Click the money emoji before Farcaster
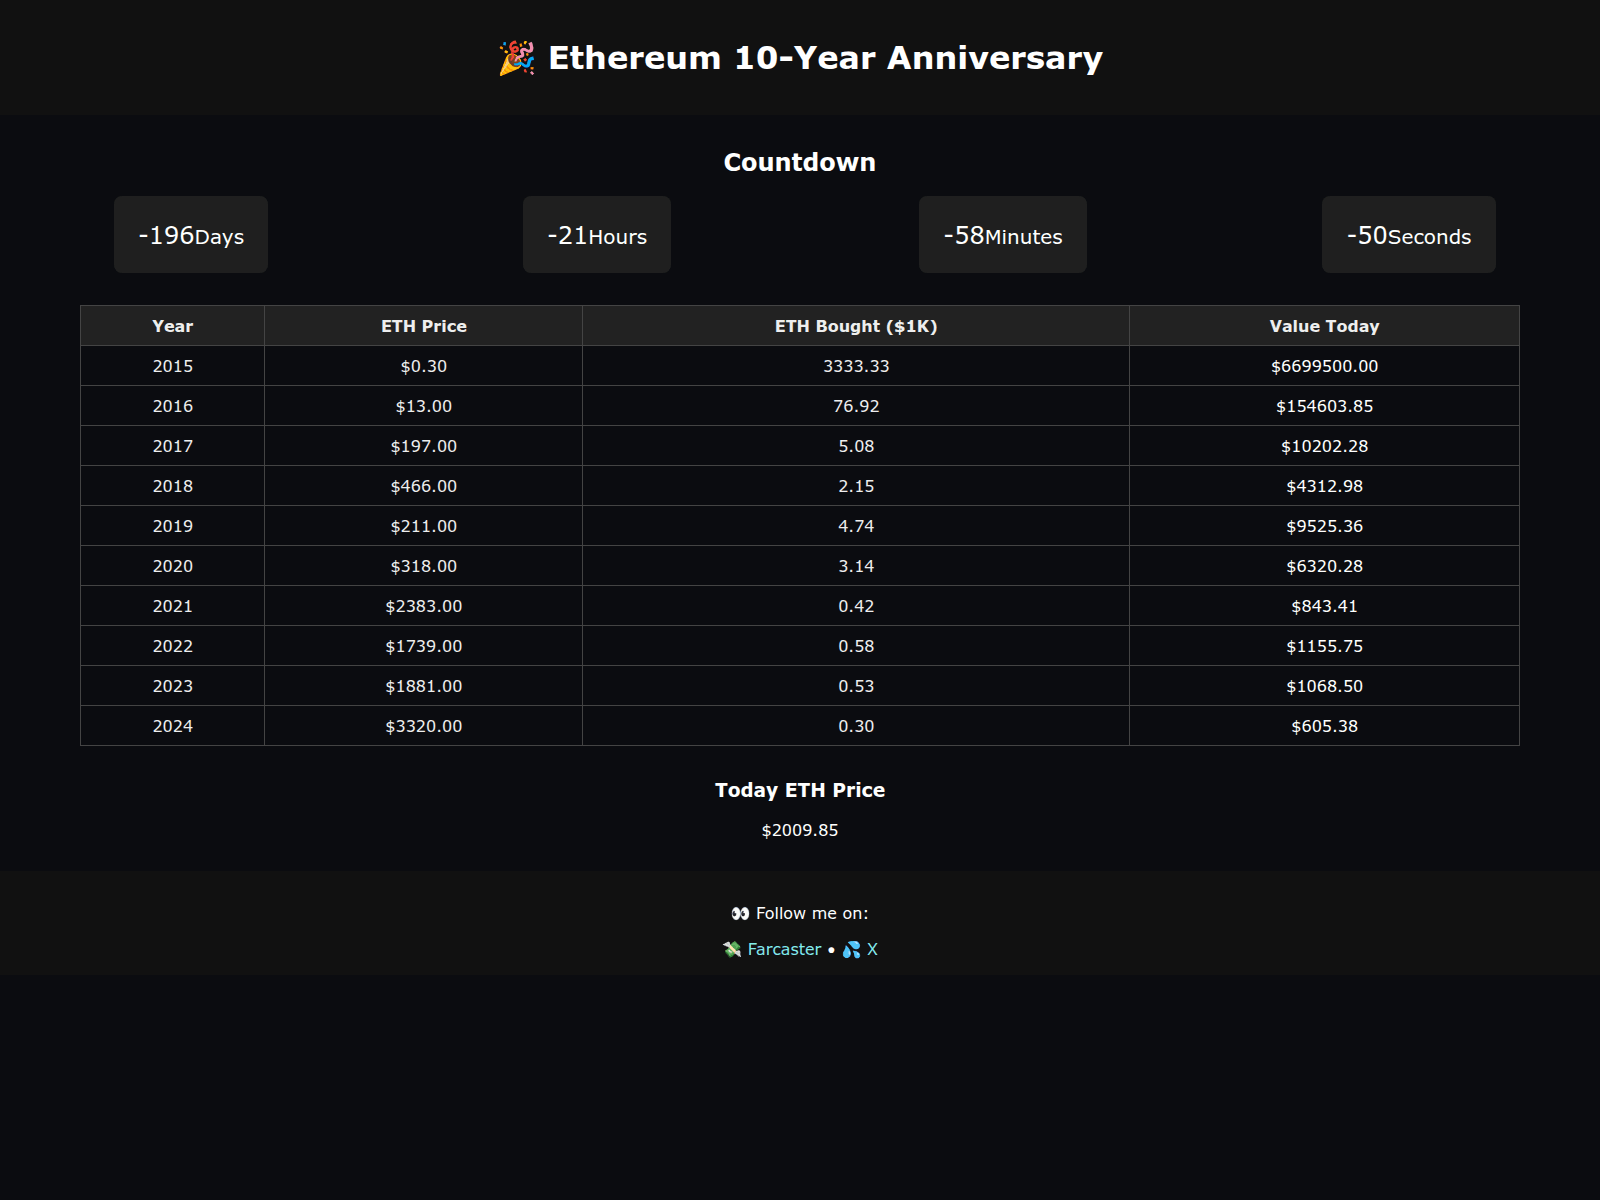1600x1200 pixels. pyautogui.click(x=732, y=949)
